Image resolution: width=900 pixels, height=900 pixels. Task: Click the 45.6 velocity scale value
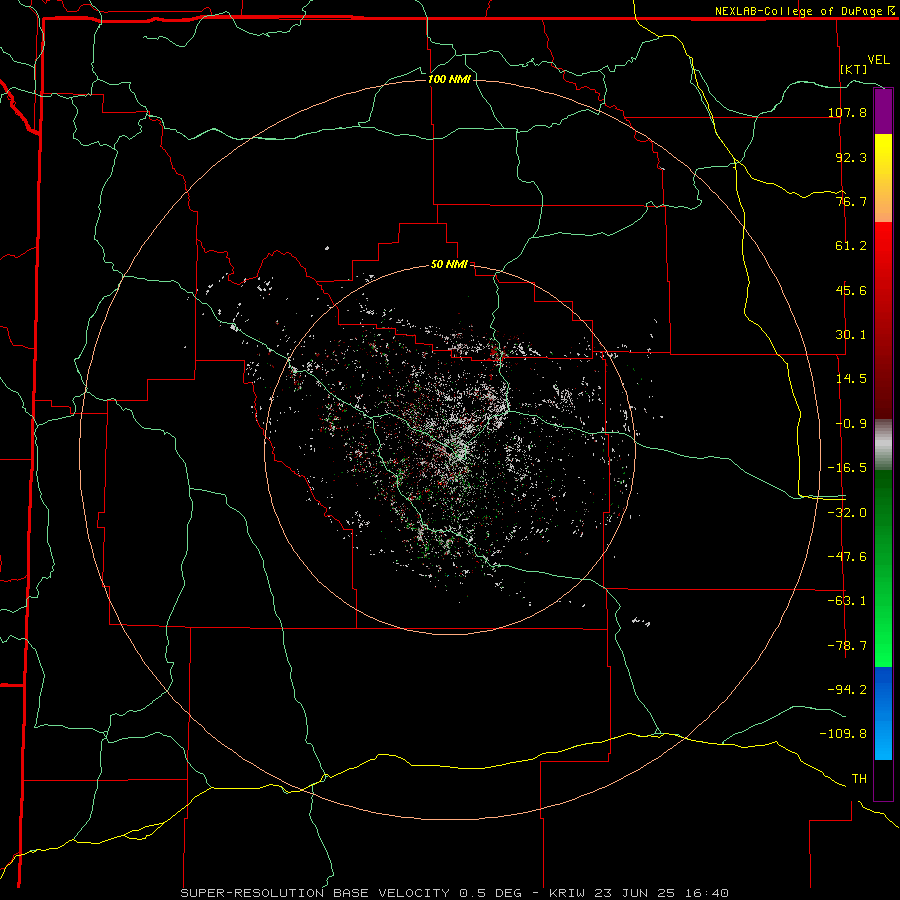[851, 290]
